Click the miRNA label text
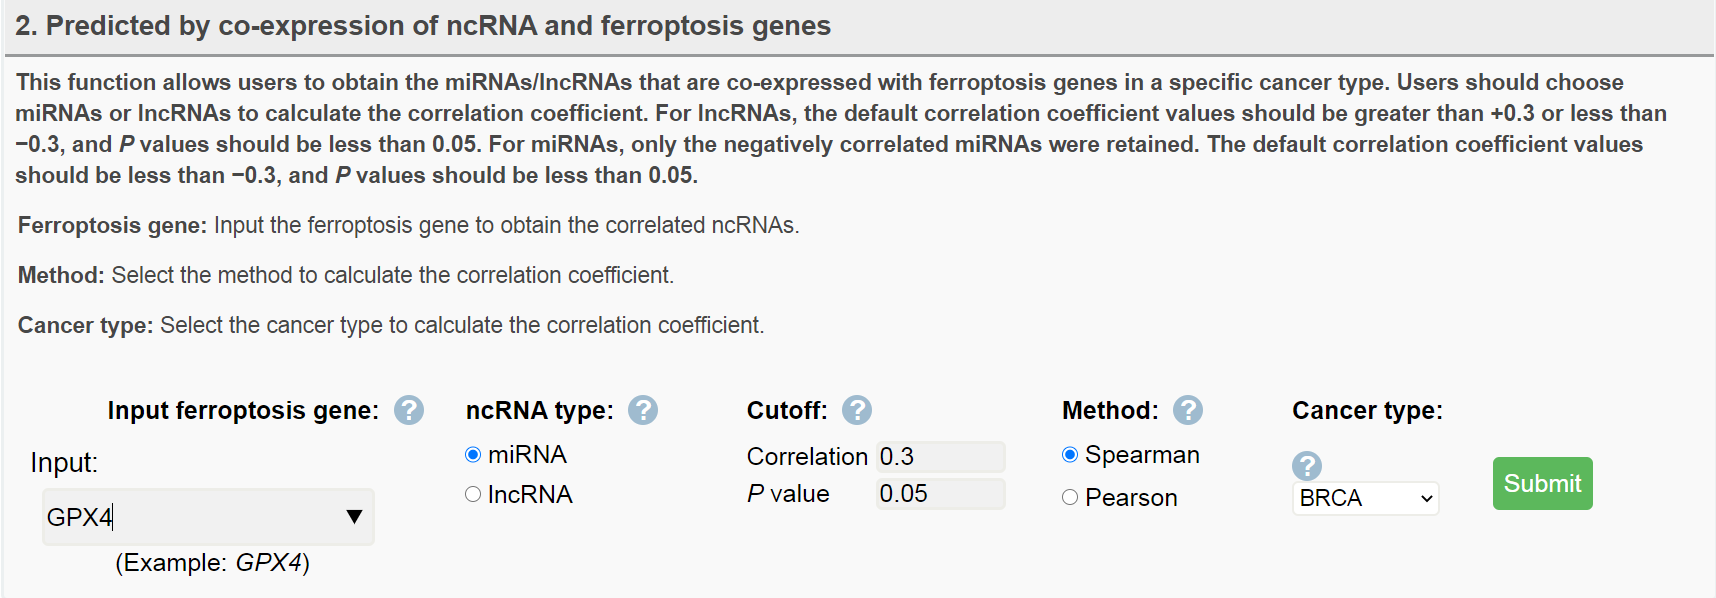 527,455
